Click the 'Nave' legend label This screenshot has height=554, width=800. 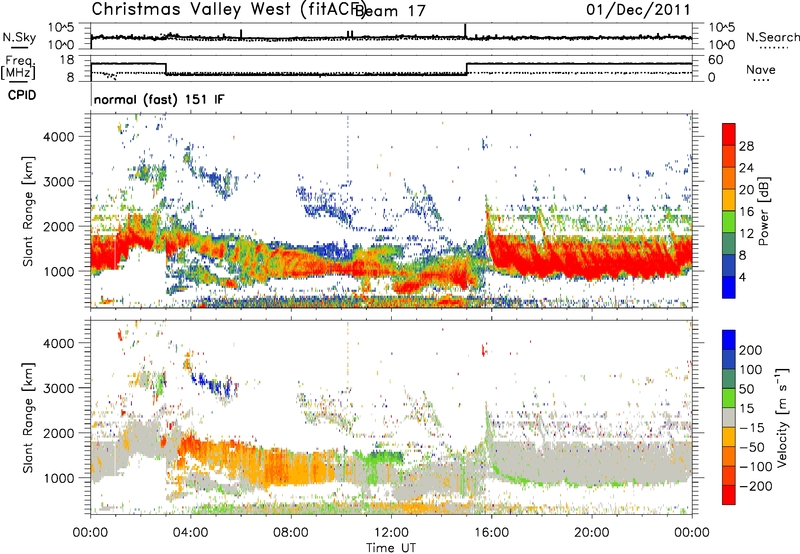click(x=761, y=69)
